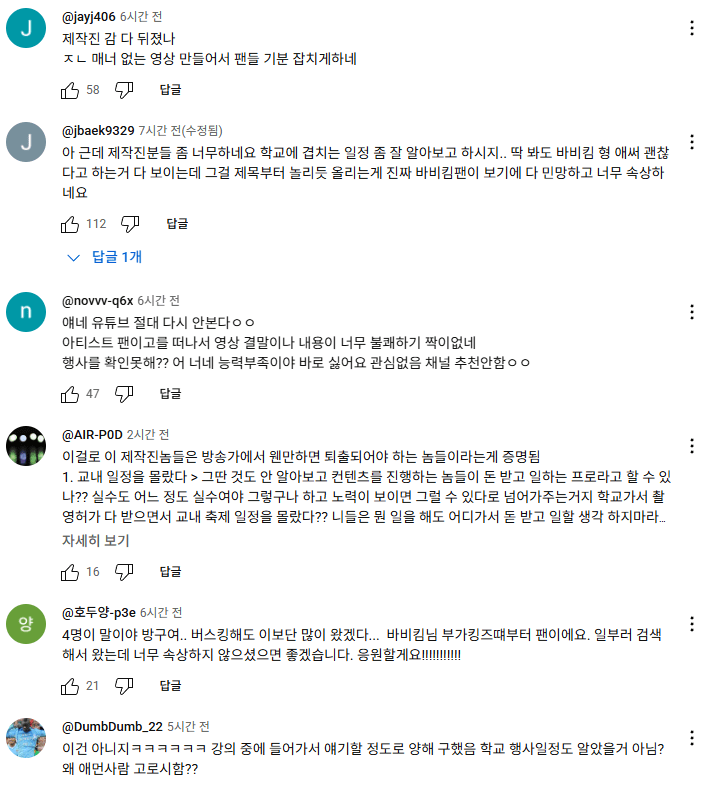Open three-dot menu for @DumbDumb_22 comment
This screenshot has width=715, height=787.
[x=692, y=738]
